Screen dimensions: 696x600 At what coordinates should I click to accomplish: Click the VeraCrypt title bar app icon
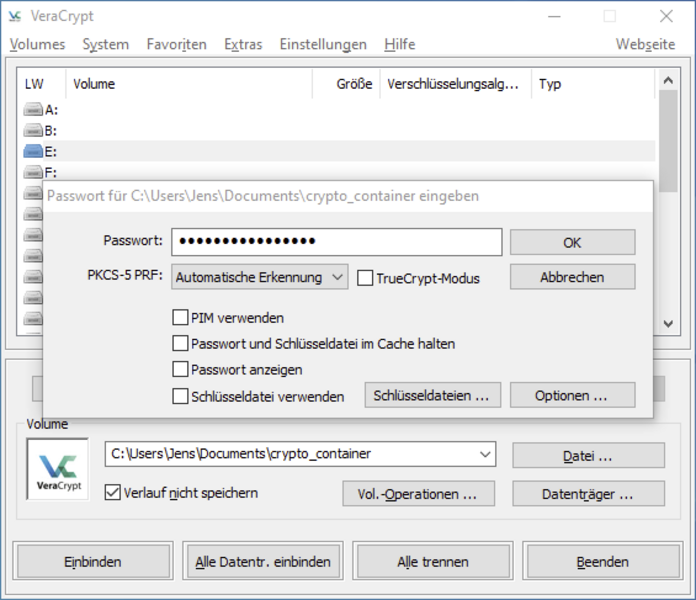point(16,16)
